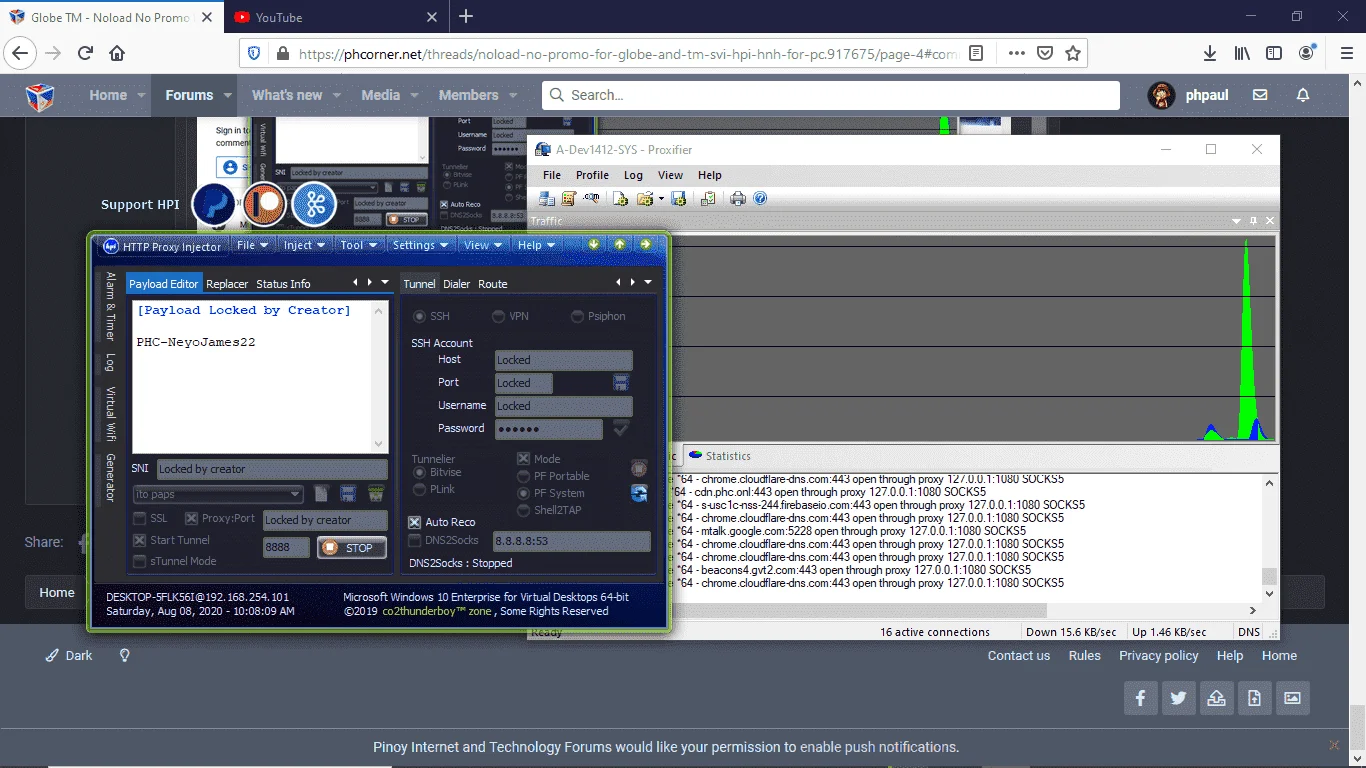Select the PLink tunnelier option
1366x768 pixels.
[x=420, y=489]
